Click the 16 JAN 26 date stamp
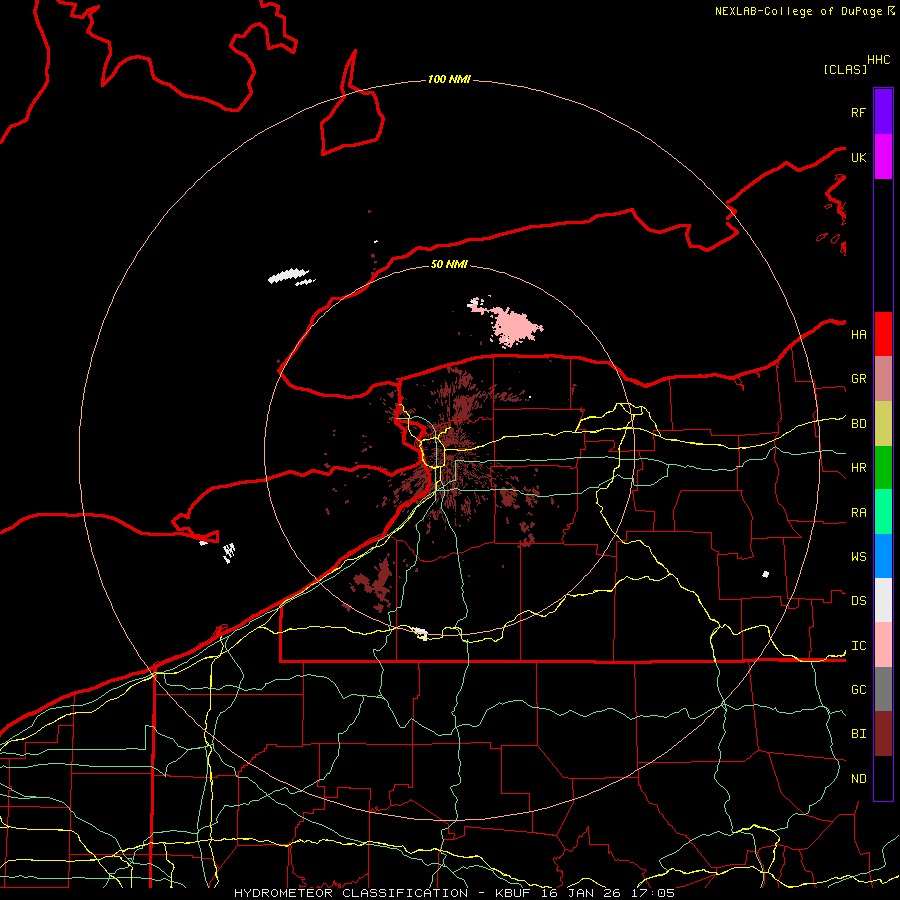This screenshot has width=900, height=900. tap(581, 893)
